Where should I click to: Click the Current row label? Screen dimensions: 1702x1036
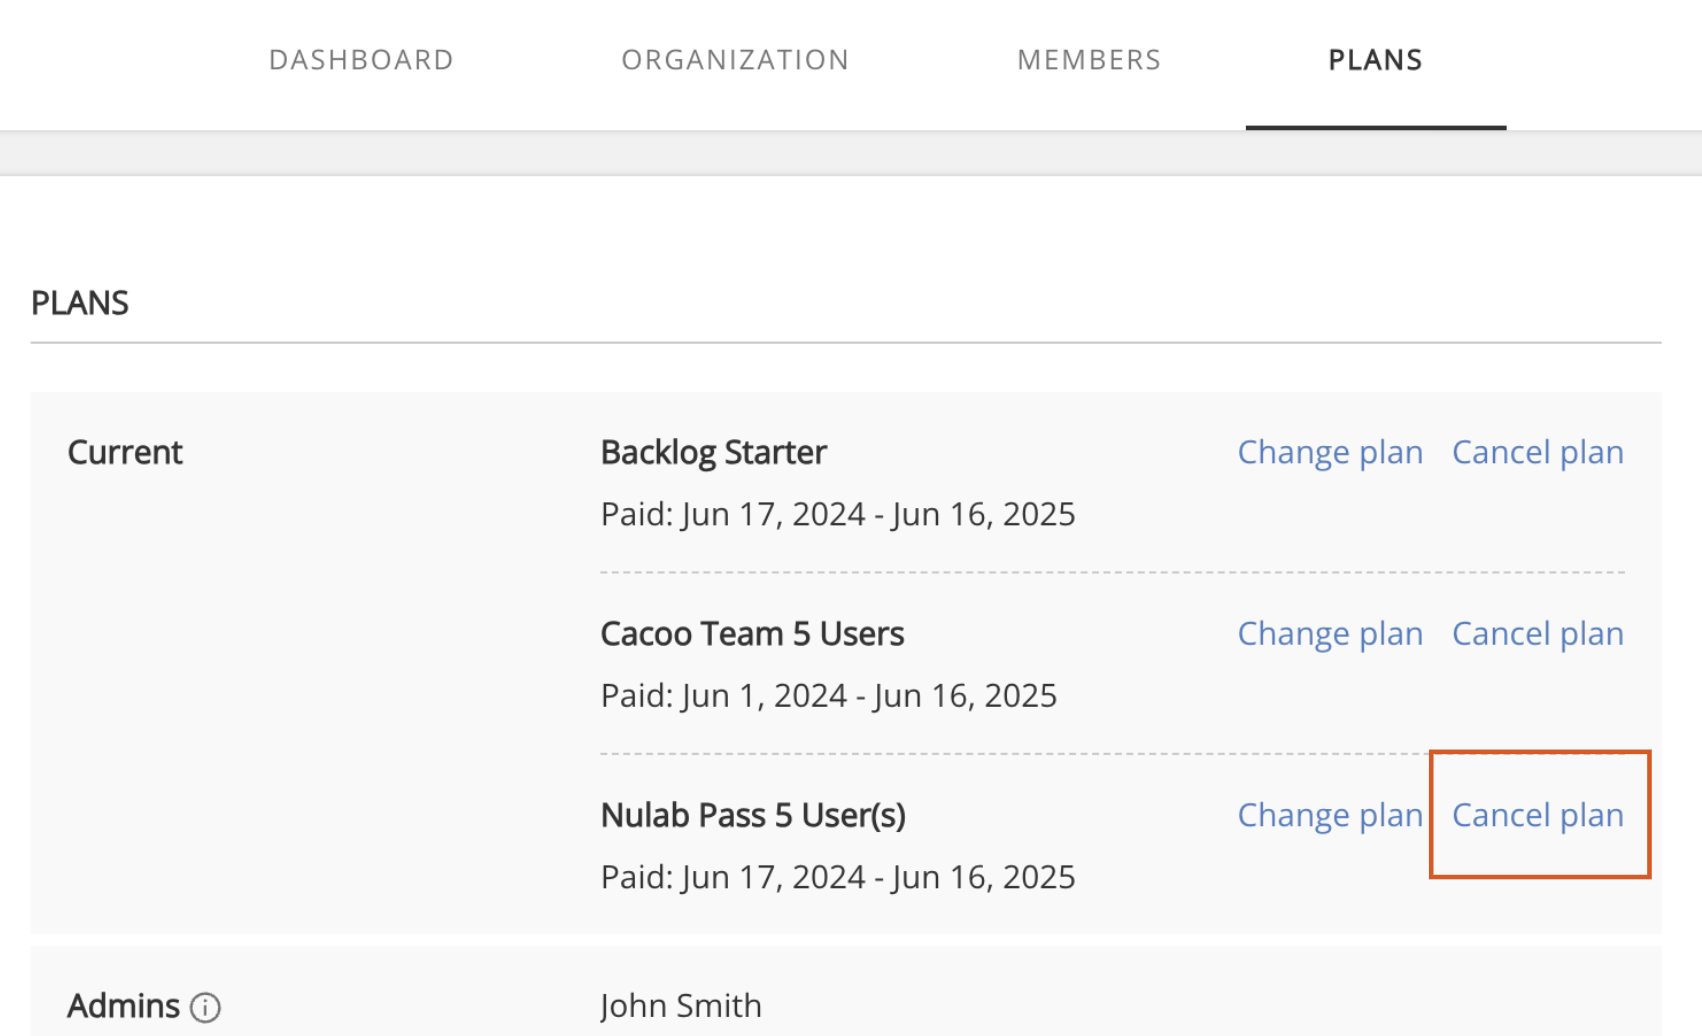[125, 452]
